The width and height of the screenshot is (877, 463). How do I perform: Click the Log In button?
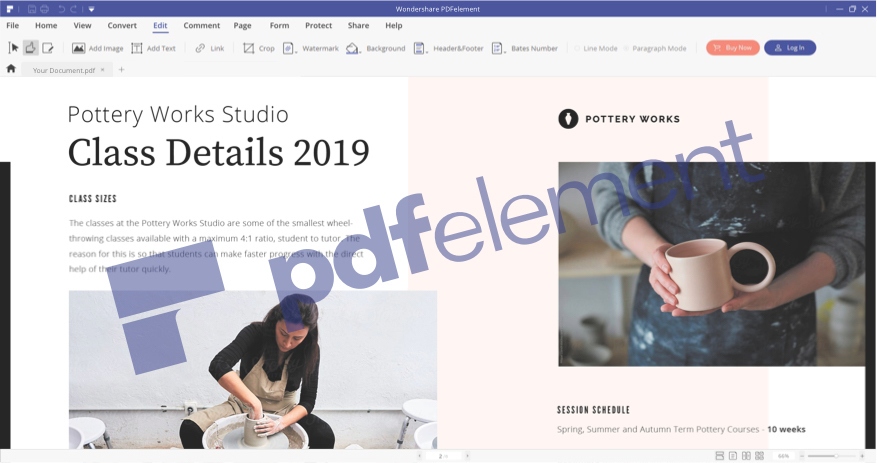[x=790, y=48]
